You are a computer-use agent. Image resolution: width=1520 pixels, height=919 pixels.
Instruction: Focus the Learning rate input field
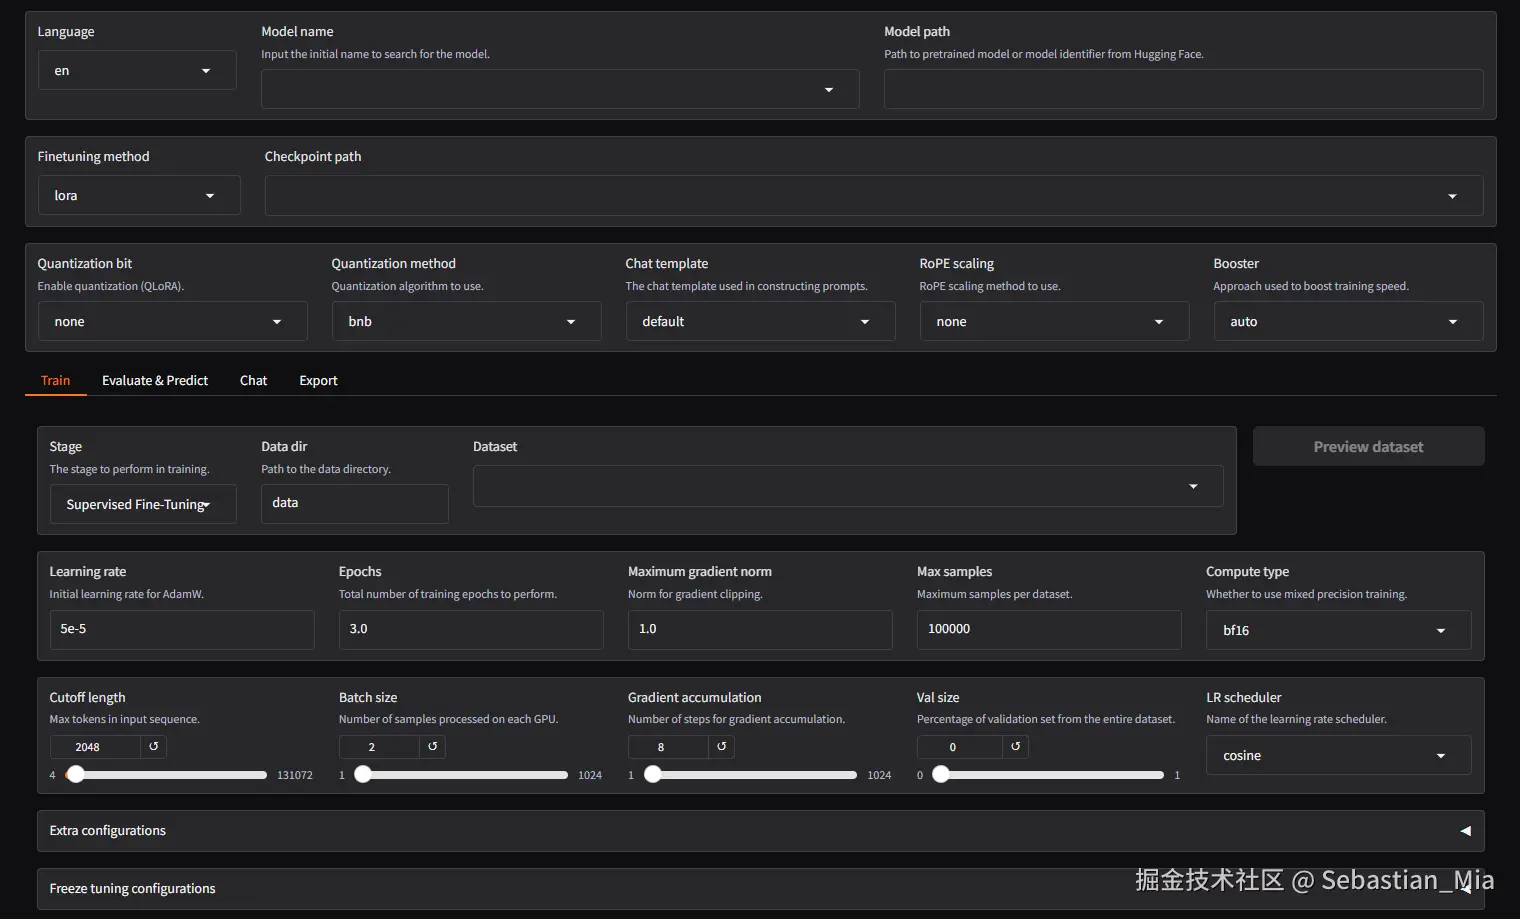[182, 630]
